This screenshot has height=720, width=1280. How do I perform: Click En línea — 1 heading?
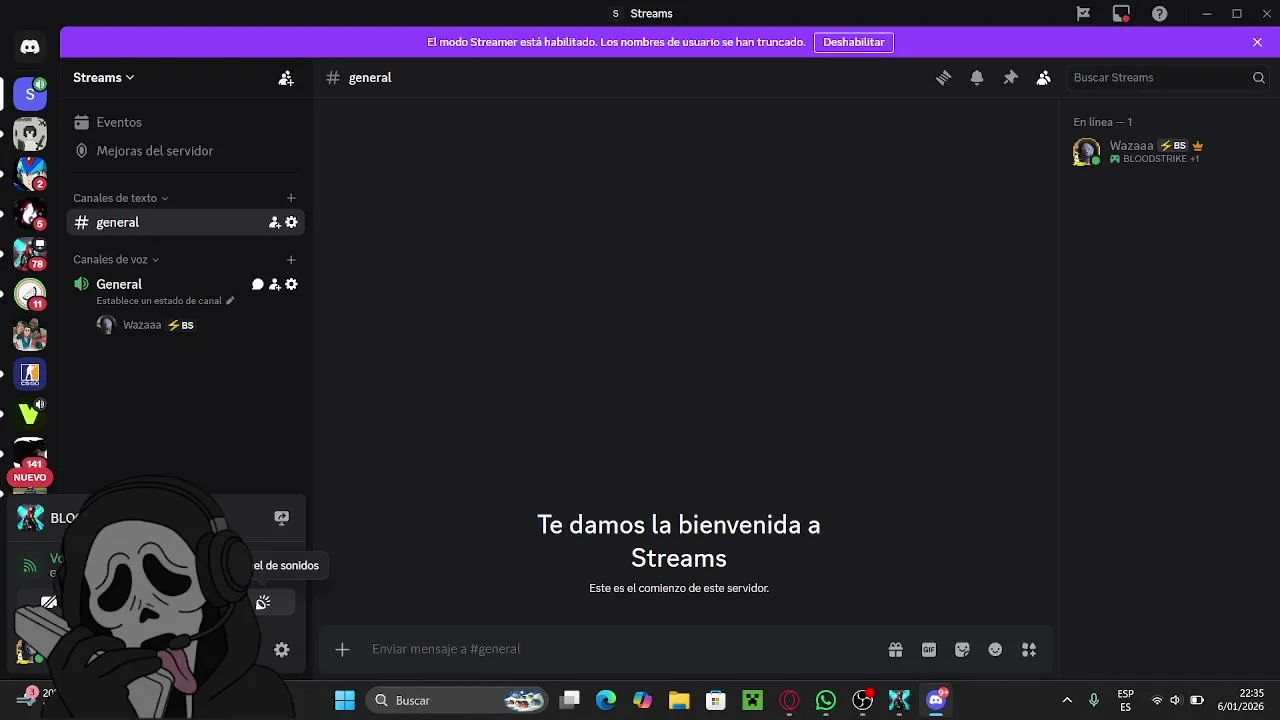tap(1102, 122)
